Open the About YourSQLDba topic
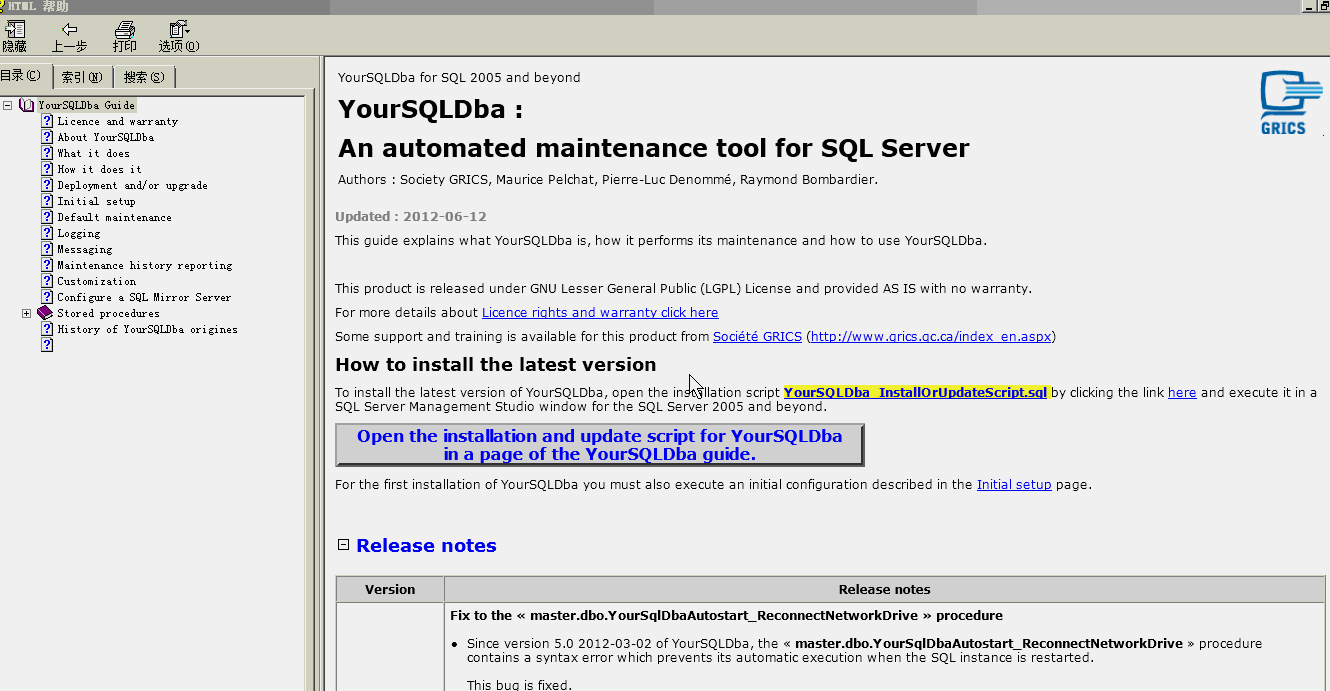The height and width of the screenshot is (691, 1330). 105,137
